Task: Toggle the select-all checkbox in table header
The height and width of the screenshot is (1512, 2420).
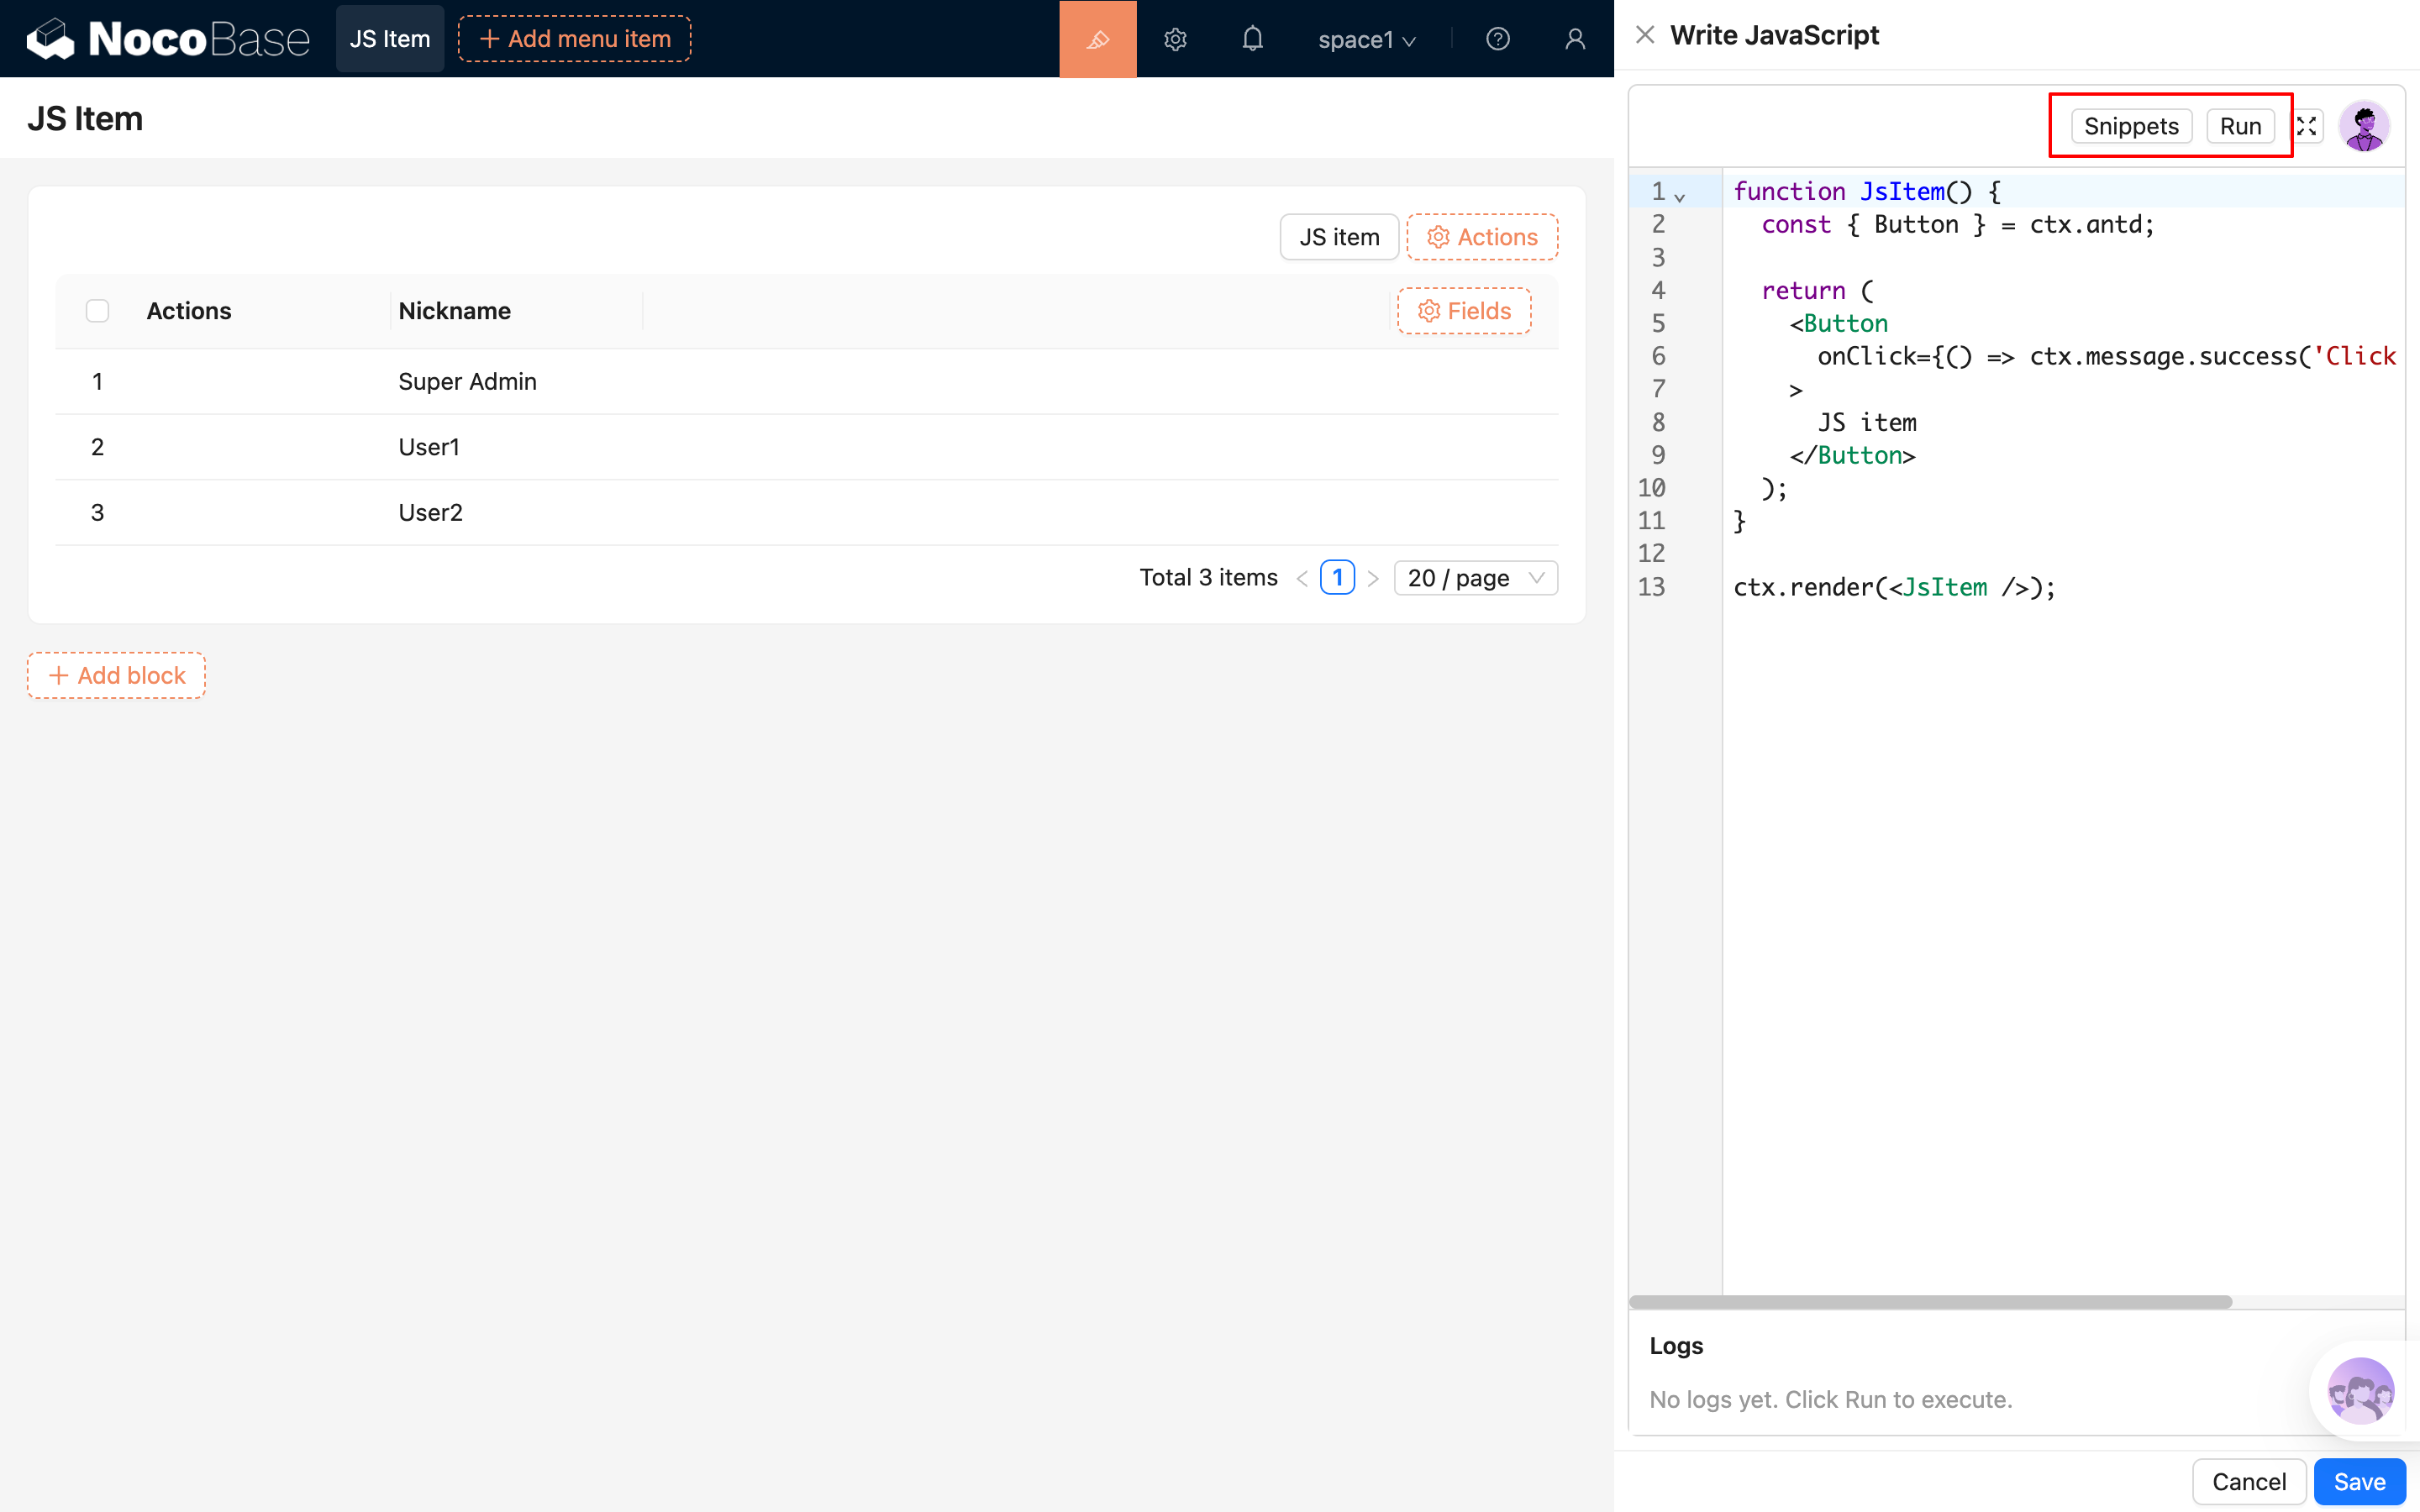Action: (x=97, y=311)
